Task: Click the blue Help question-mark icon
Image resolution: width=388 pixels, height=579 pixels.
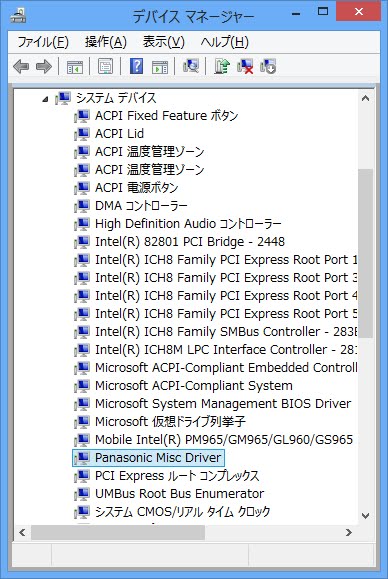Action: click(136, 66)
